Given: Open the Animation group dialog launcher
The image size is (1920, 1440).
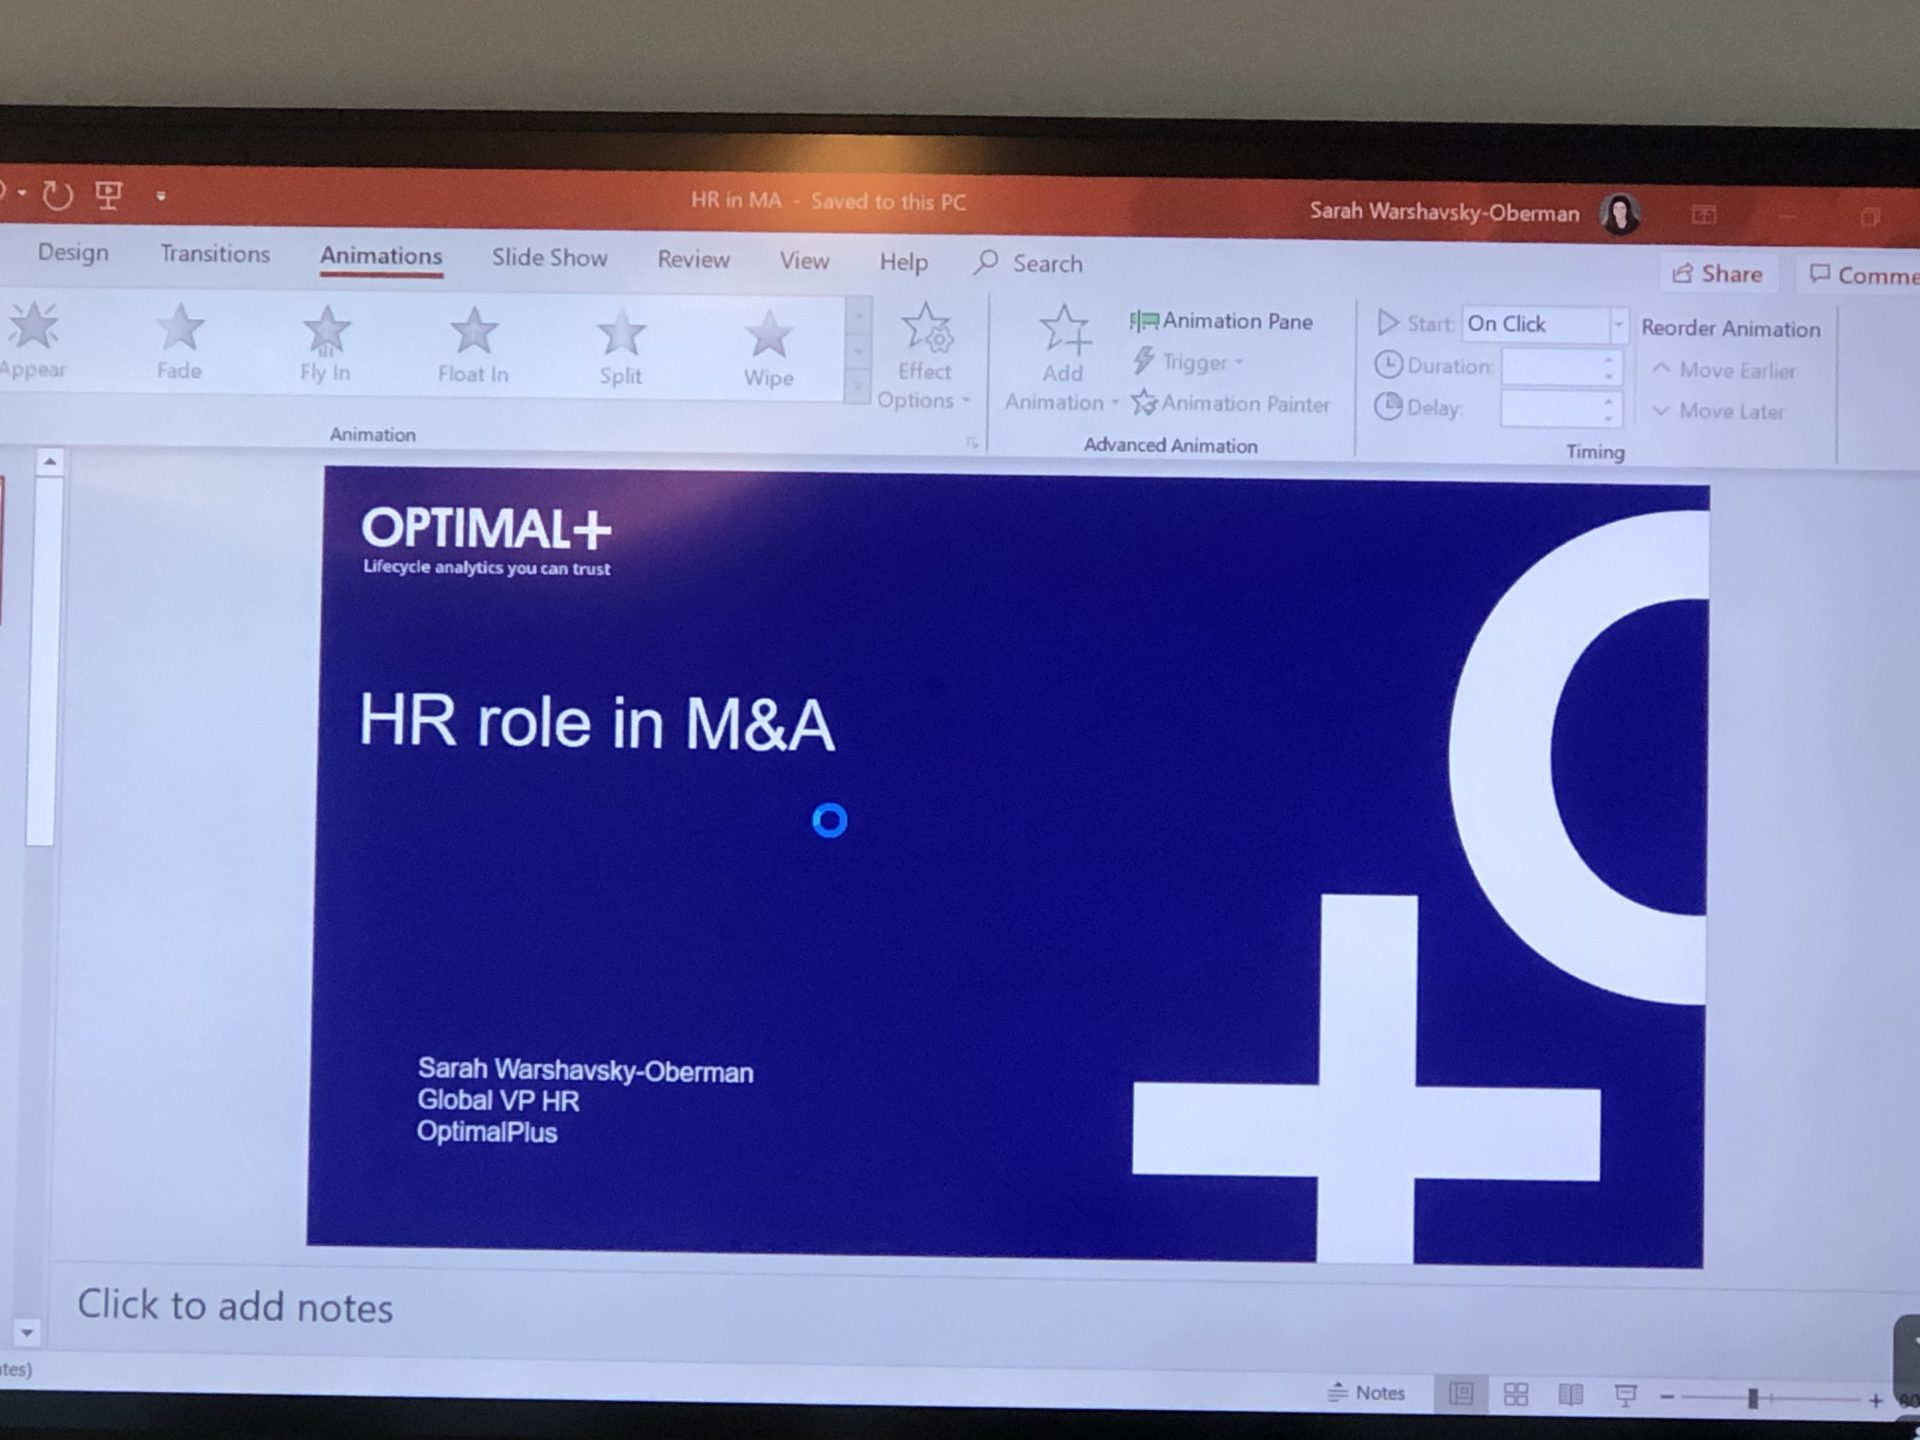Looking at the screenshot, I should [972, 443].
